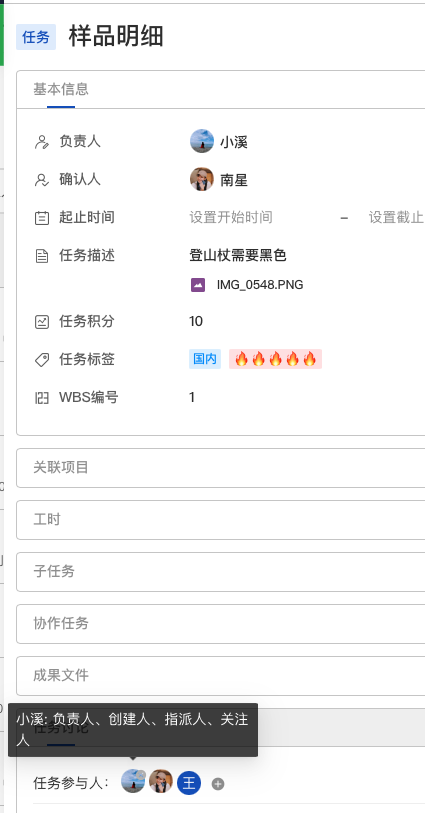The width and height of the screenshot is (425, 813).
Task: Click the purple image file icon
Action: pos(197,285)
